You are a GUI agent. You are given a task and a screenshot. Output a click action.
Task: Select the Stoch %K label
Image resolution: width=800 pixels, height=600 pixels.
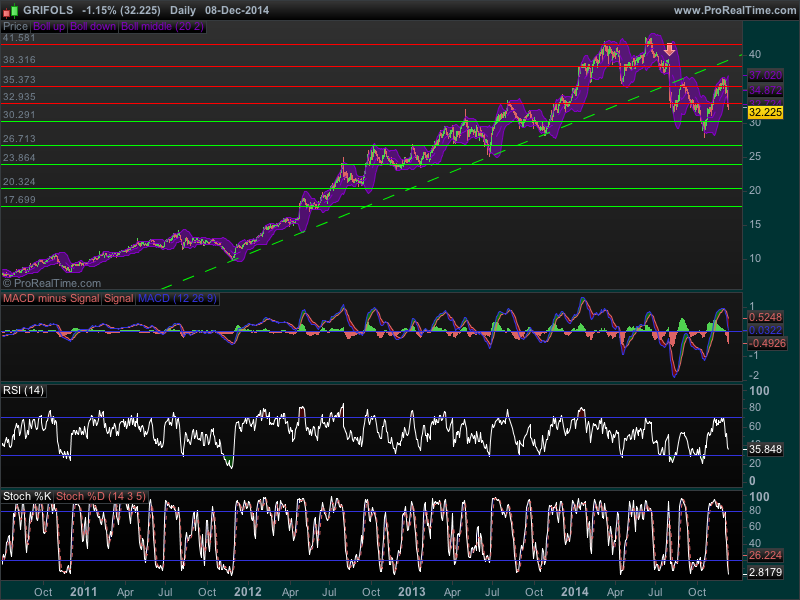[x=27, y=496]
